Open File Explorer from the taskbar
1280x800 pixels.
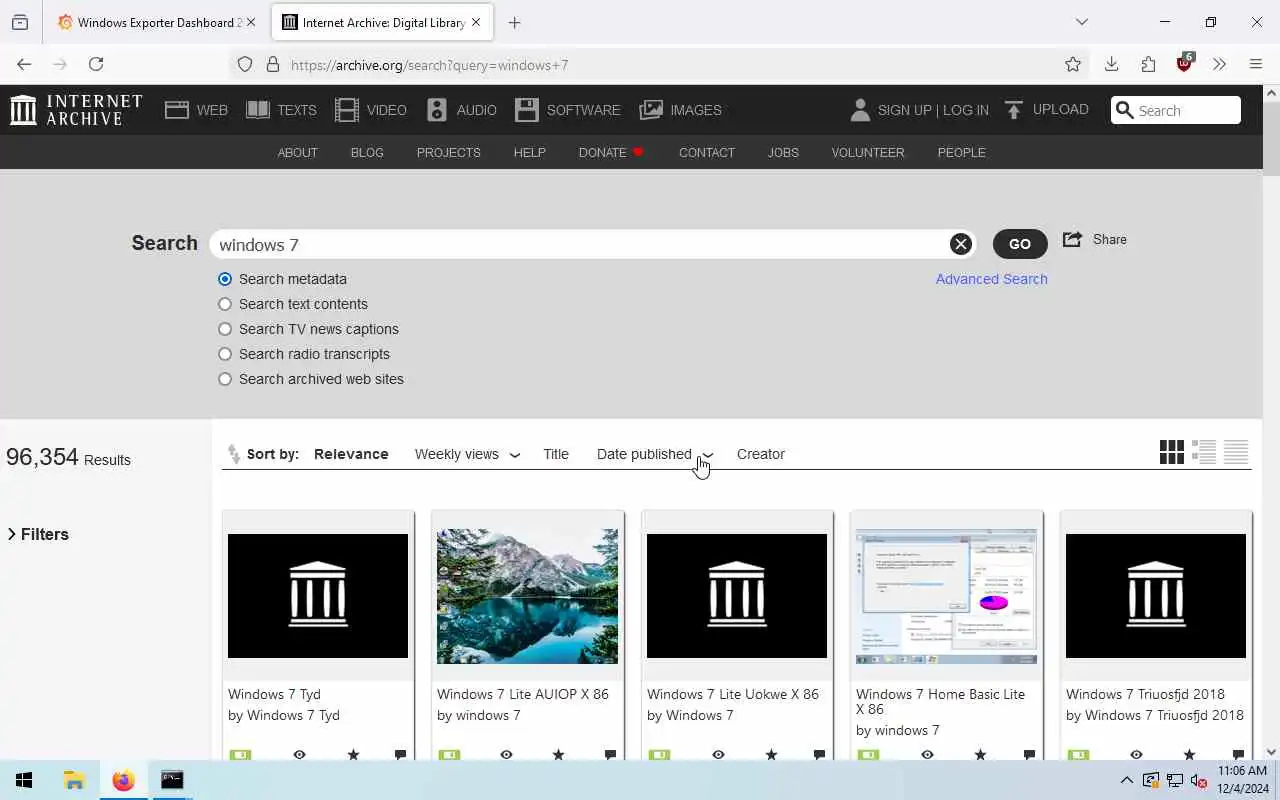coord(74,780)
